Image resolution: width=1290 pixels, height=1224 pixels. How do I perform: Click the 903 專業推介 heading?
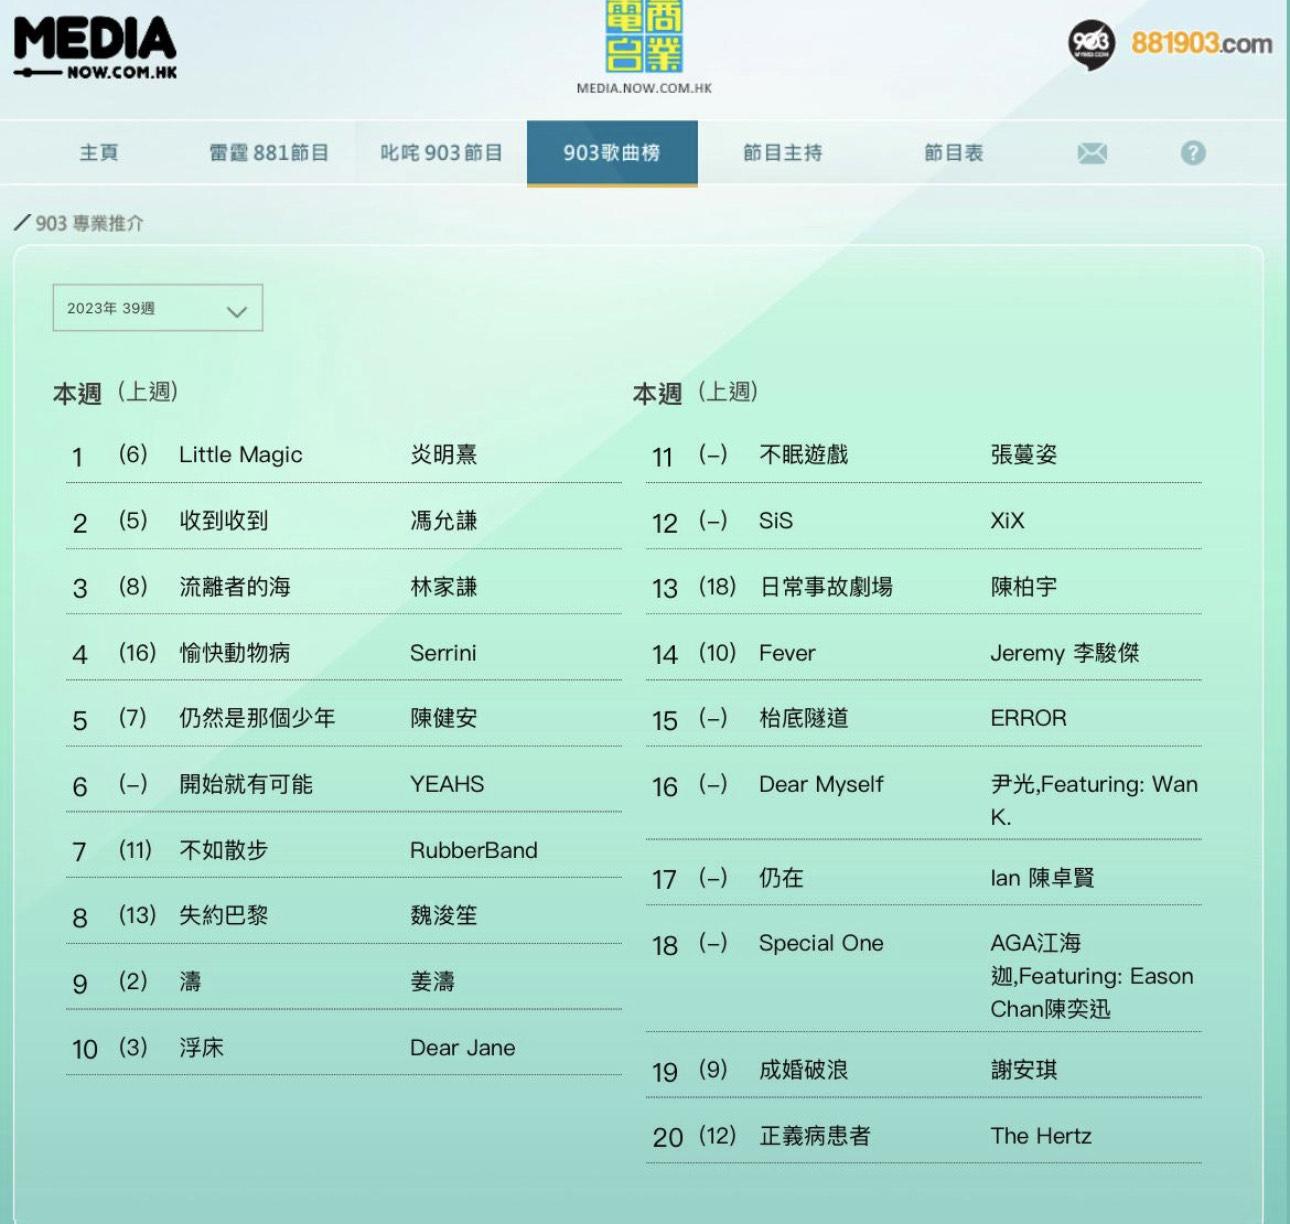point(89,223)
